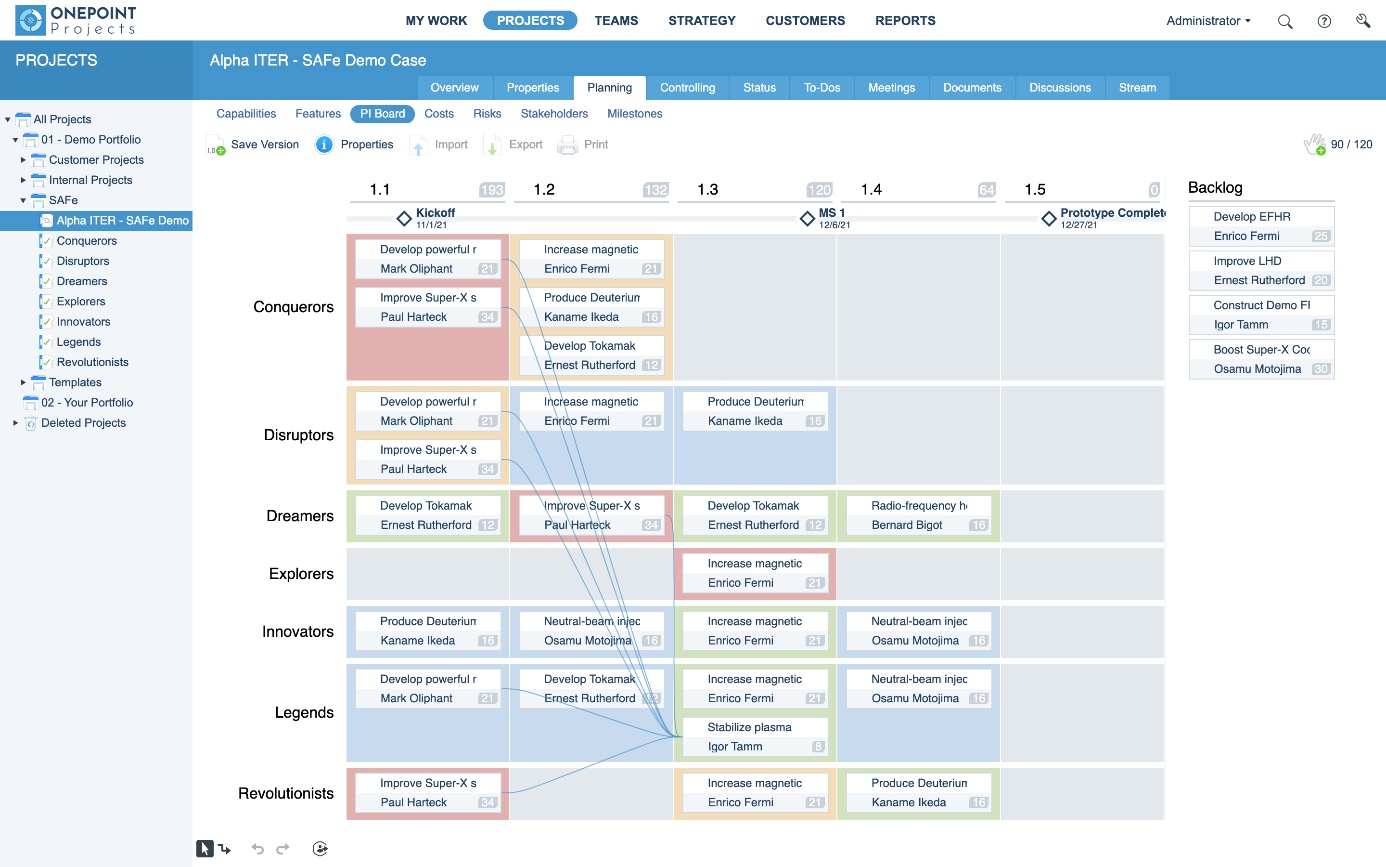Select Alpha ITER - SAFe Demo tree item
Image resolution: width=1386 pixels, height=867 pixels.
point(97,221)
